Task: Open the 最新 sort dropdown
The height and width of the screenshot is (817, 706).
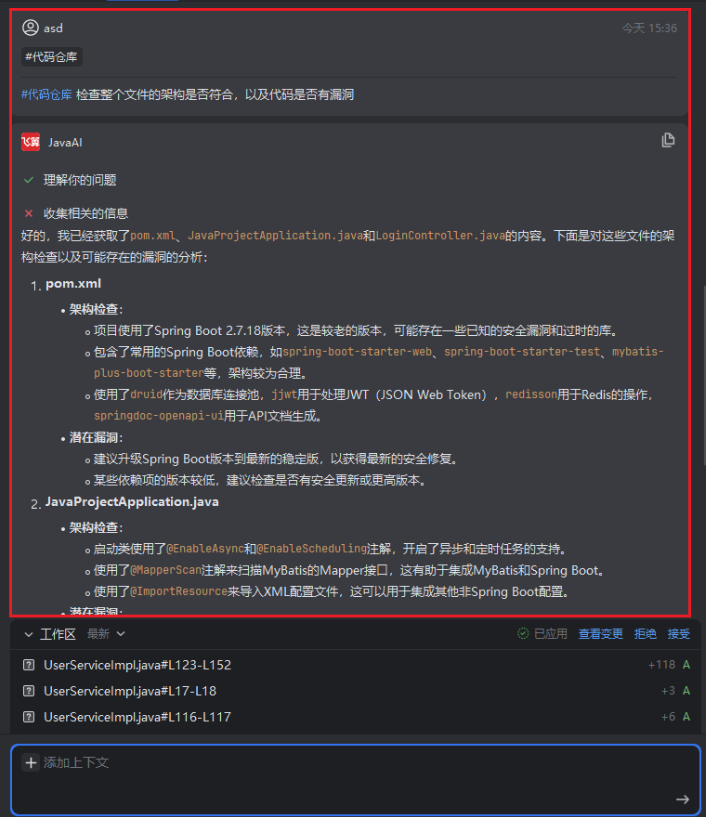Action: 106,634
